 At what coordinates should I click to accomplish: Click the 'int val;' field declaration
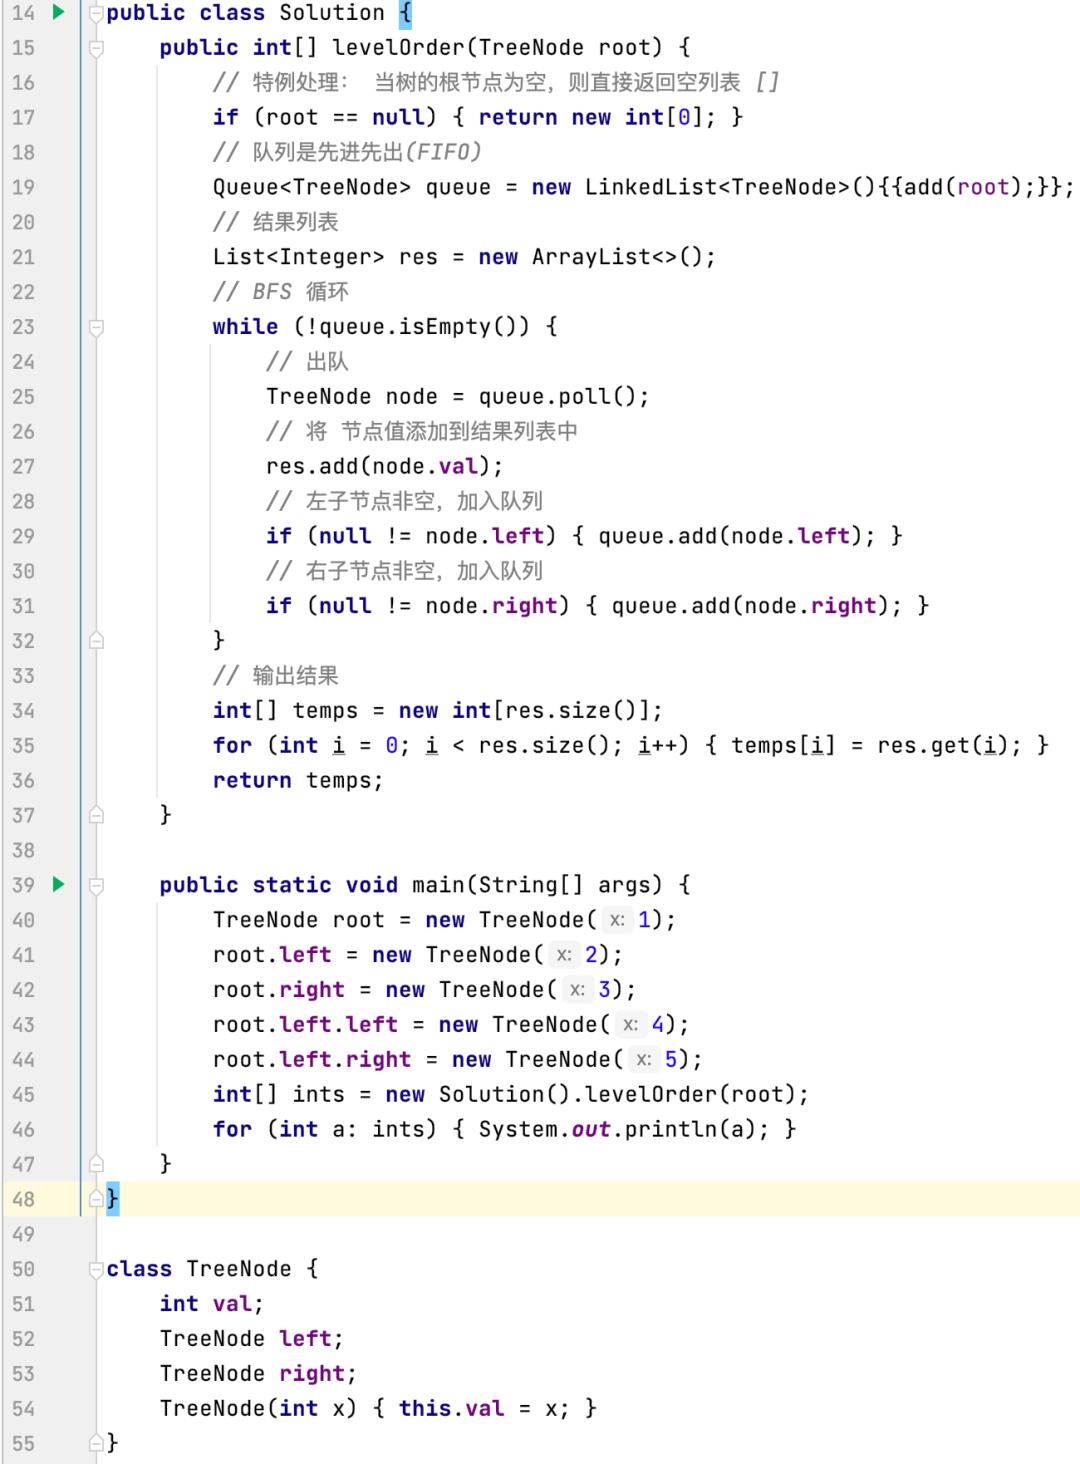coord(212,1304)
